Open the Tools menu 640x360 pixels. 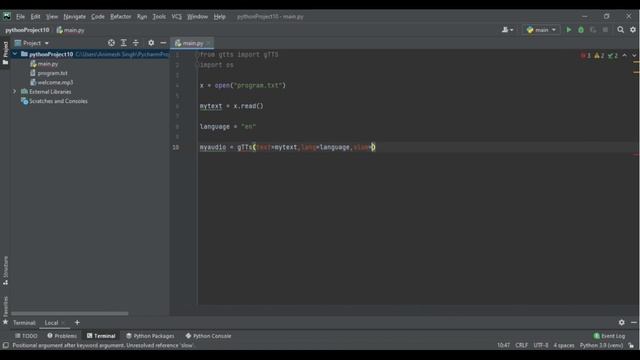pos(159,16)
